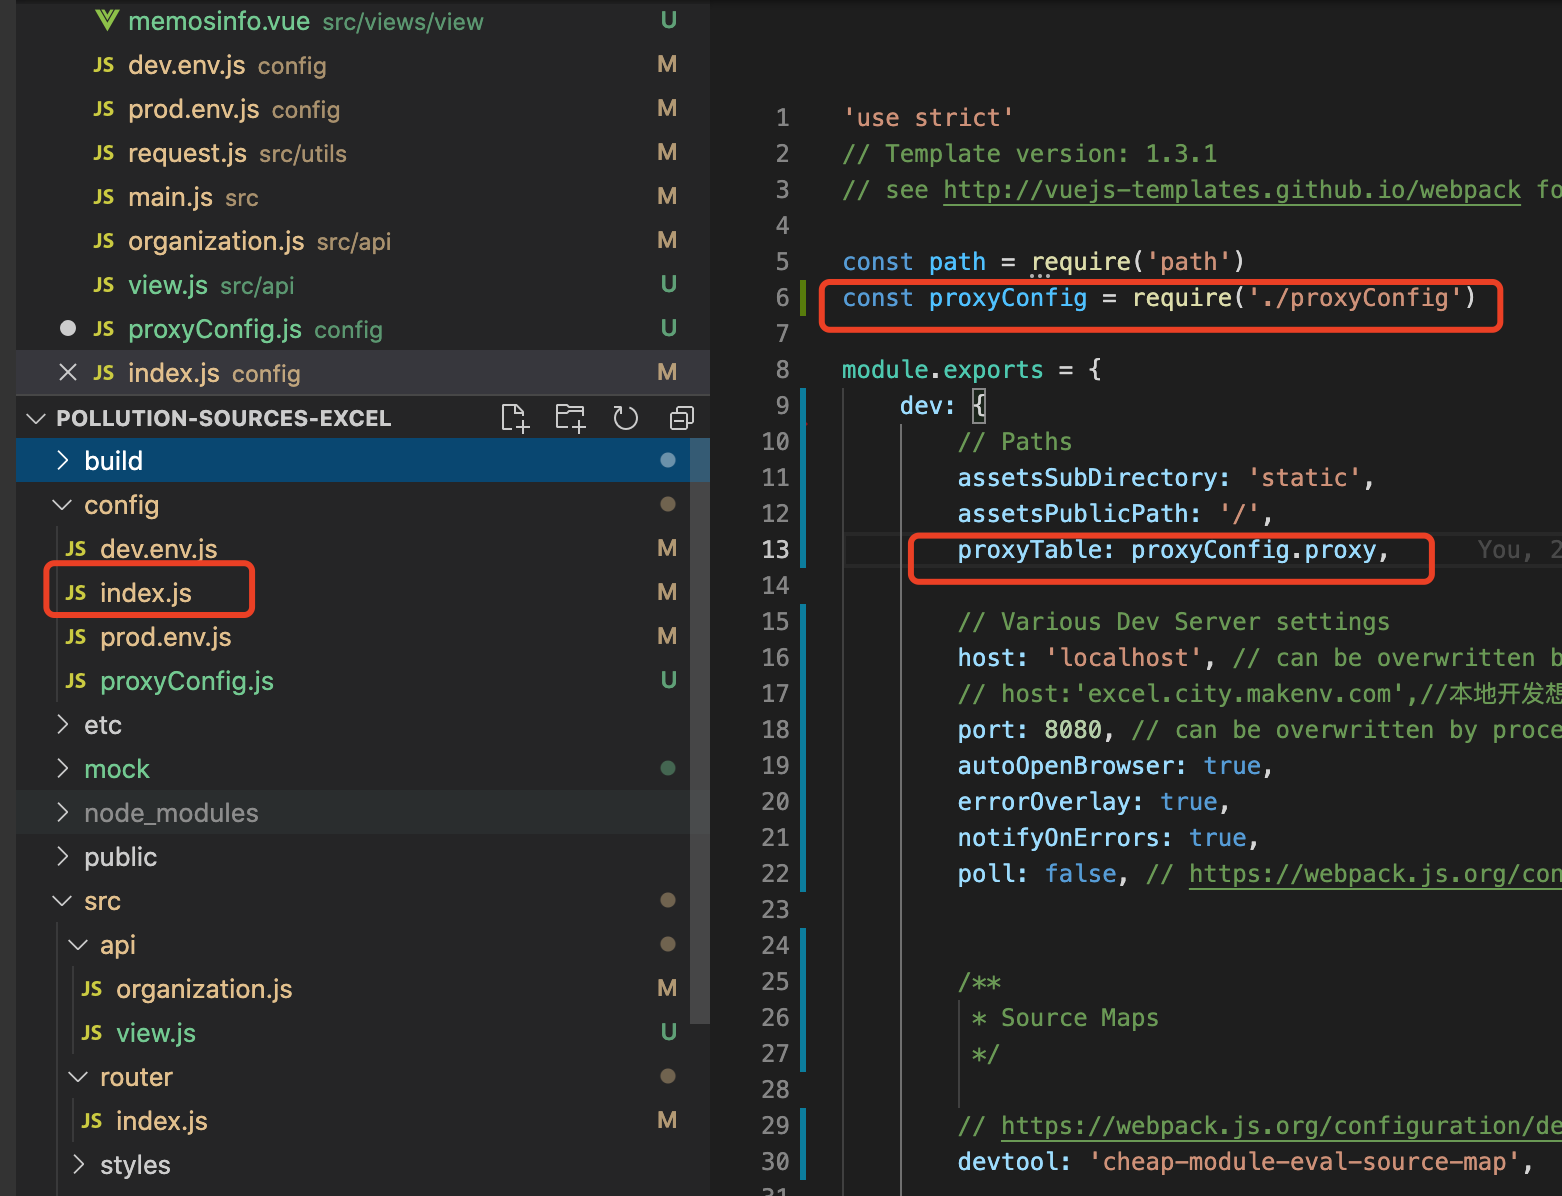Collapse the POLLUTION-SOURCES-EXCEL section header
This screenshot has height=1196, width=1562.
click(x=36, y=418)
